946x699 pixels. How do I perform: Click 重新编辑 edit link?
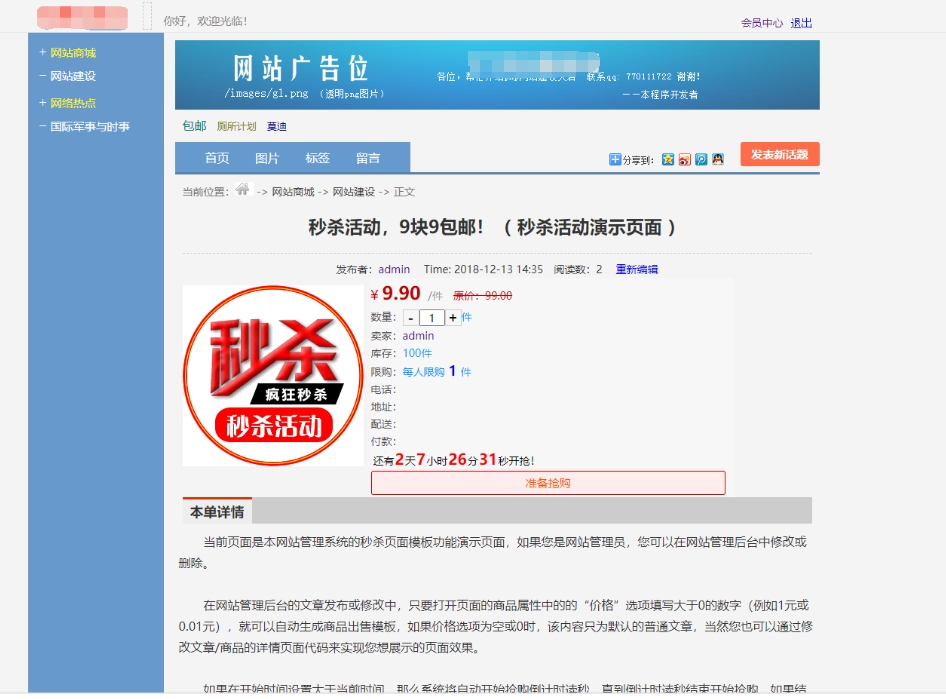(636, 269)
